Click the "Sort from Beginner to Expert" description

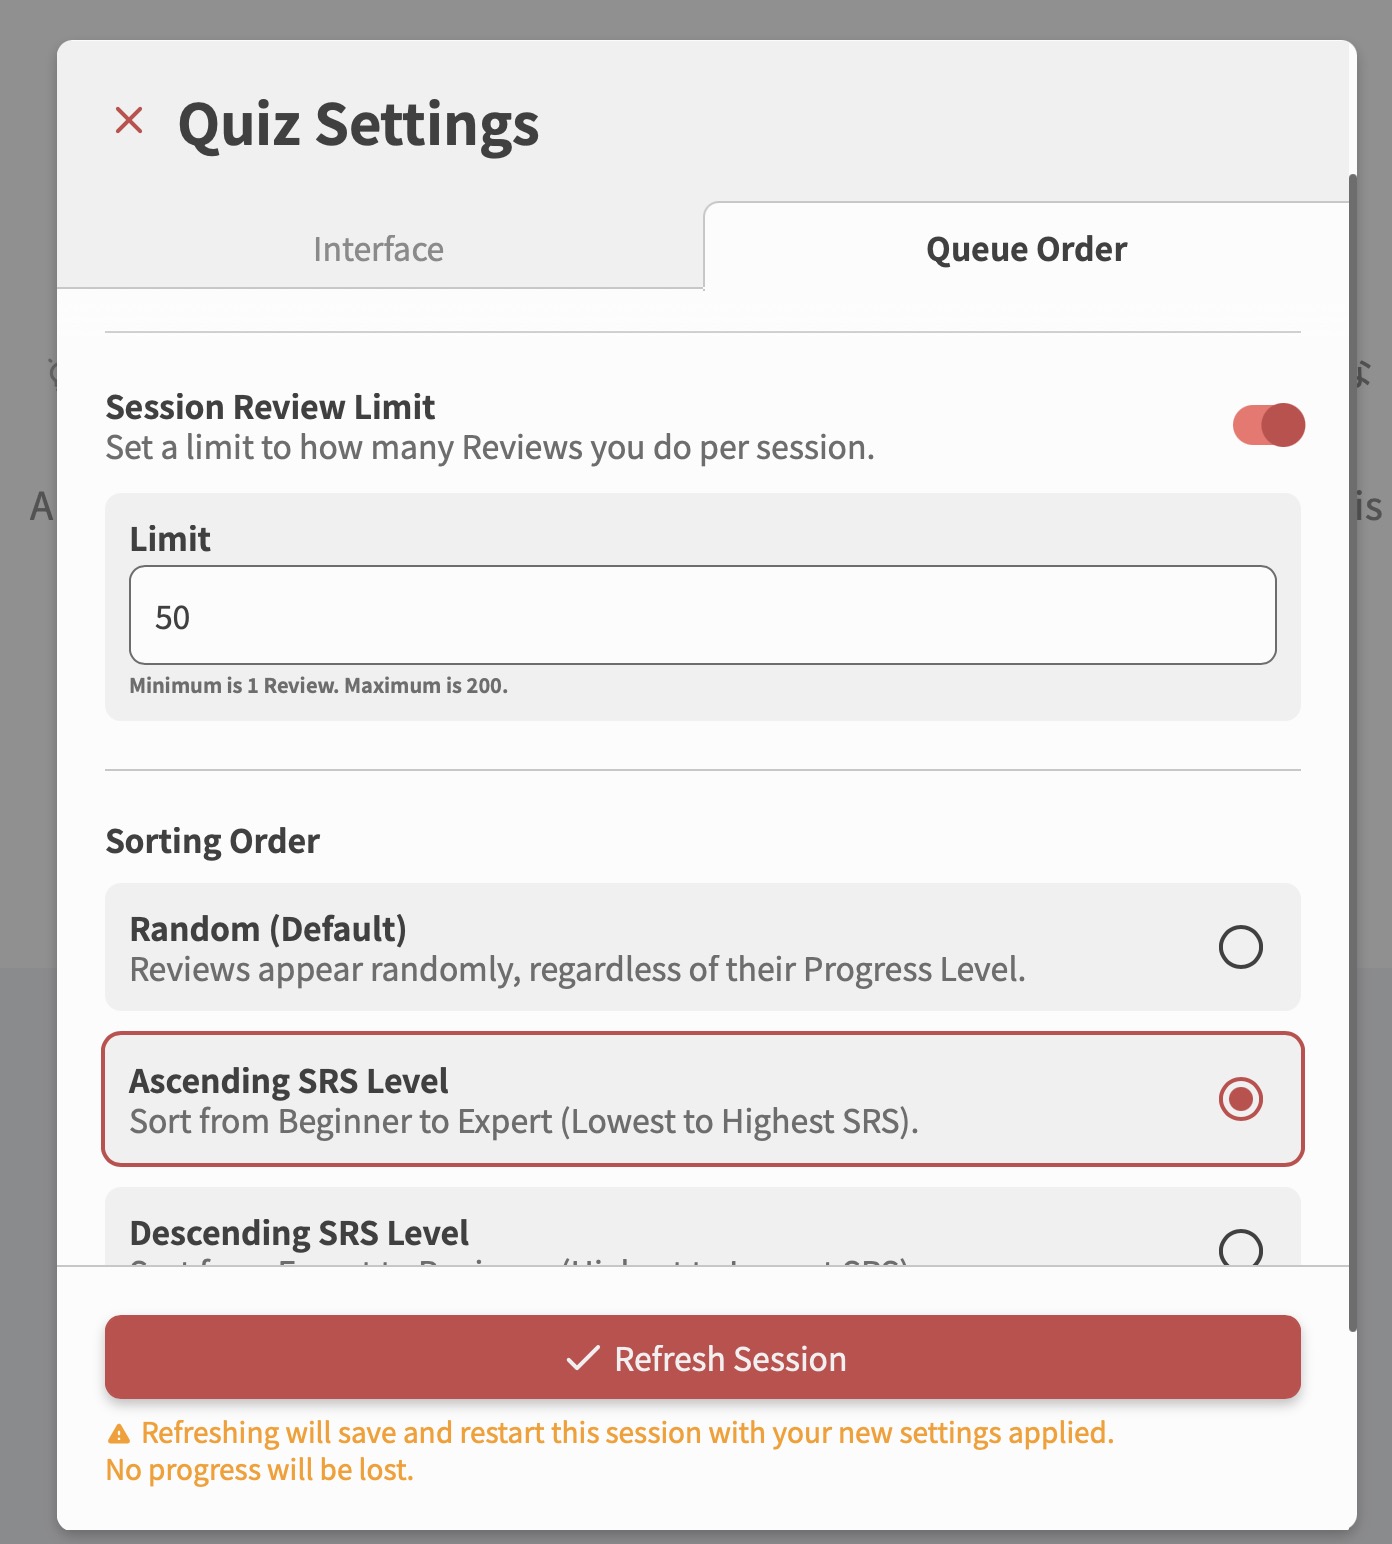click(523, 1122)
